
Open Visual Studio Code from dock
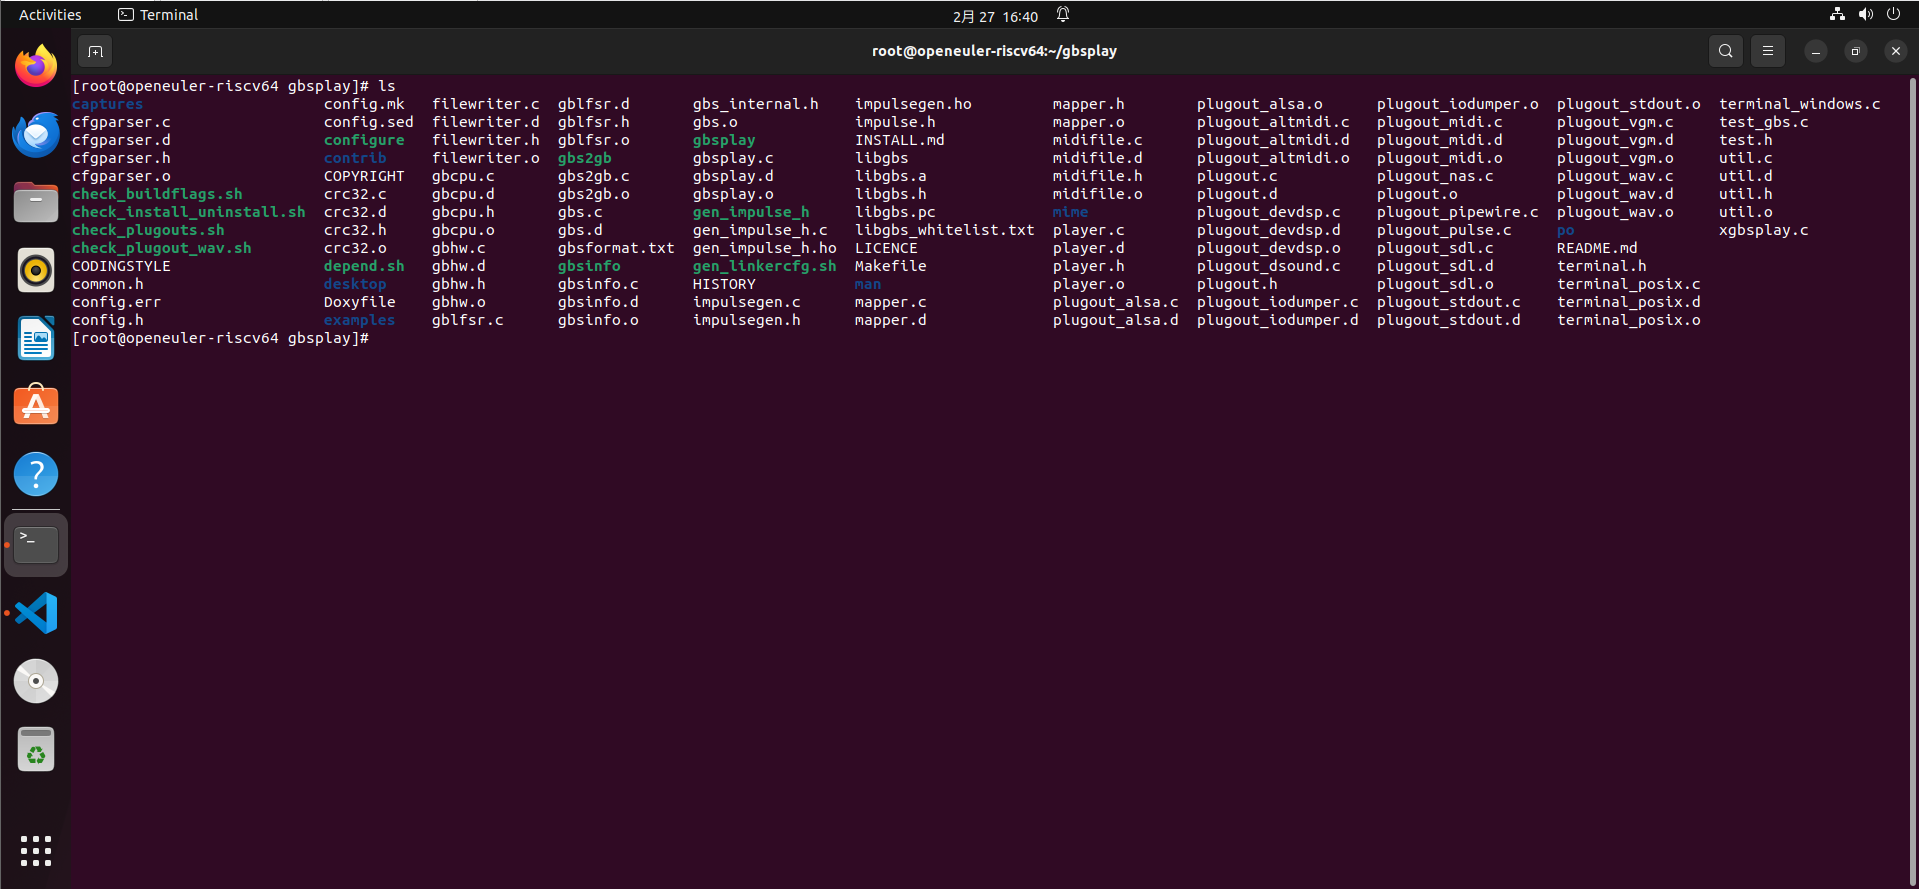pos(36,613)
